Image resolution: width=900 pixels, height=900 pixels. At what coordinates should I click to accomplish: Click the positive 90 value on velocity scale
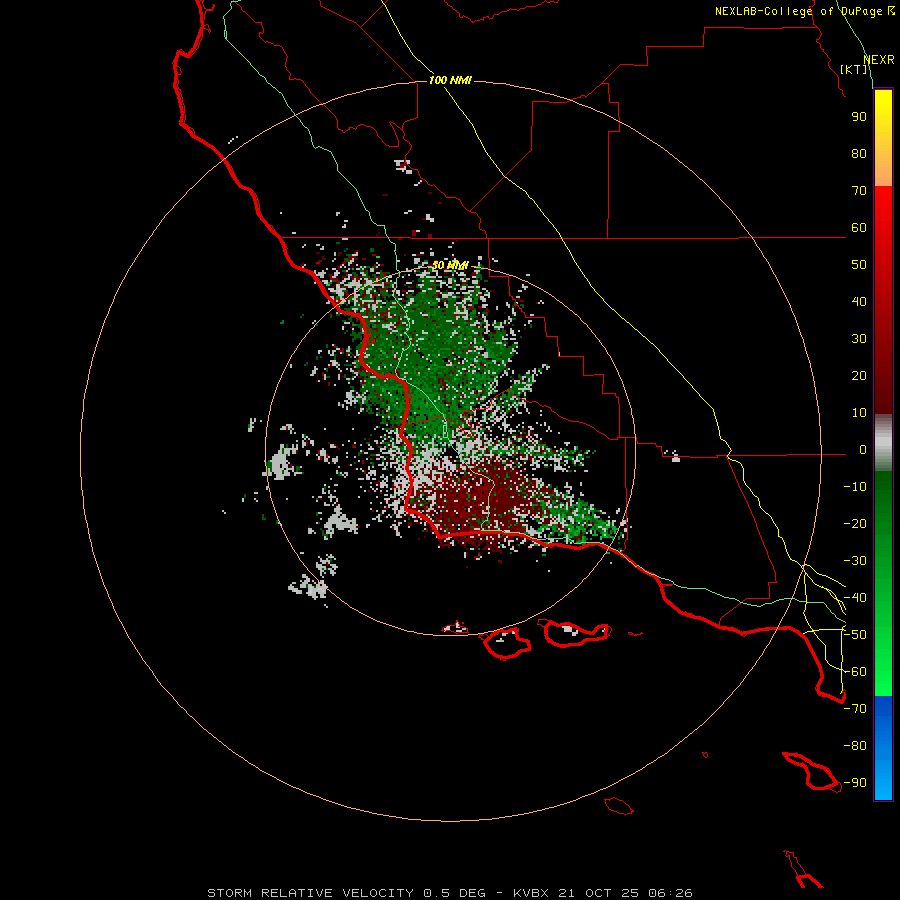tap(859, 117)
